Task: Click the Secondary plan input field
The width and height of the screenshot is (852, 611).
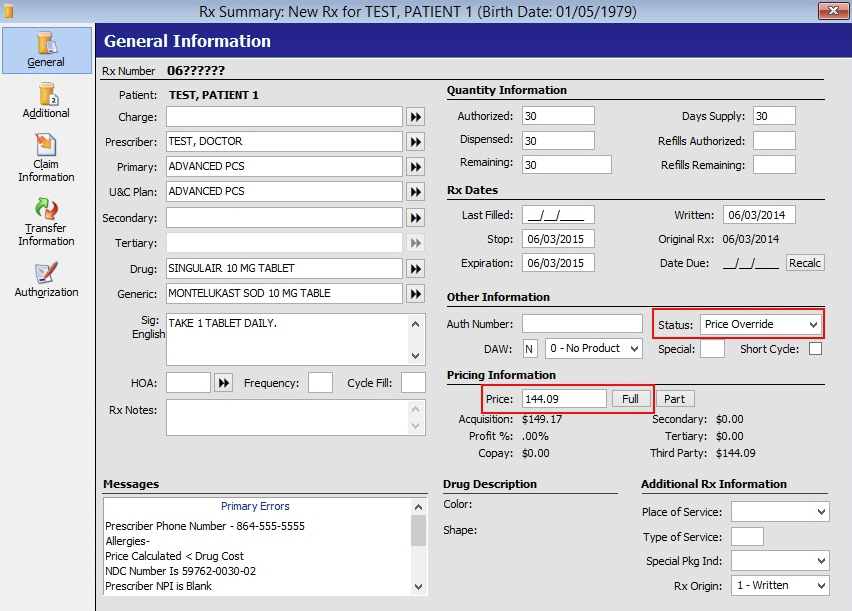Action: pos(284,218)
